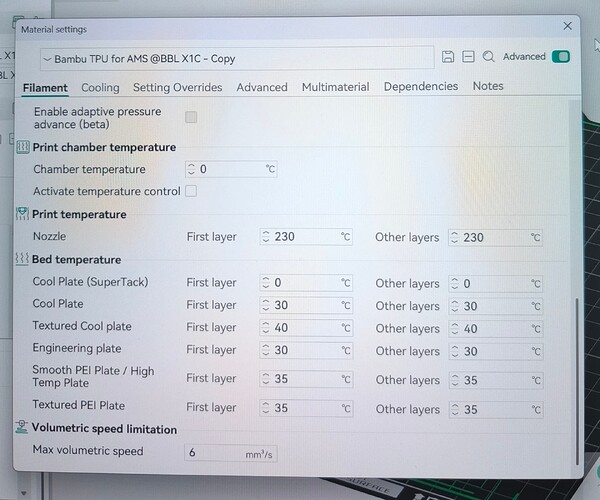Click the Bed temperature section icon

point(22,259)
